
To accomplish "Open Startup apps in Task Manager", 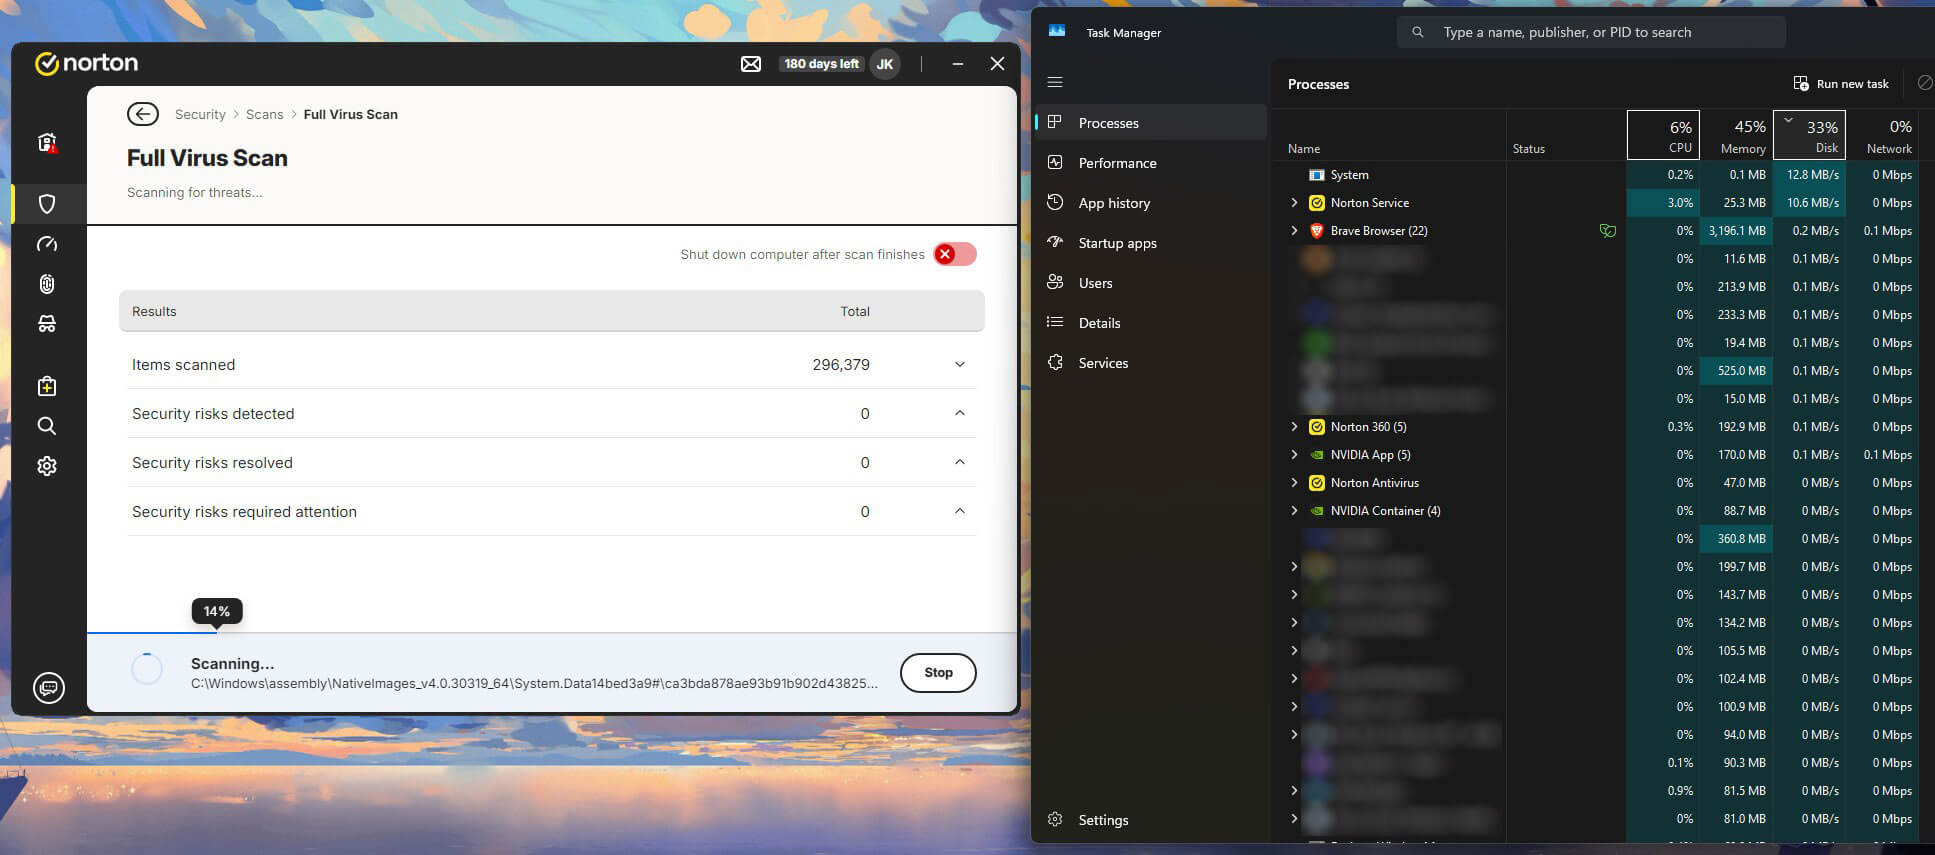I will pos(1151,243).
